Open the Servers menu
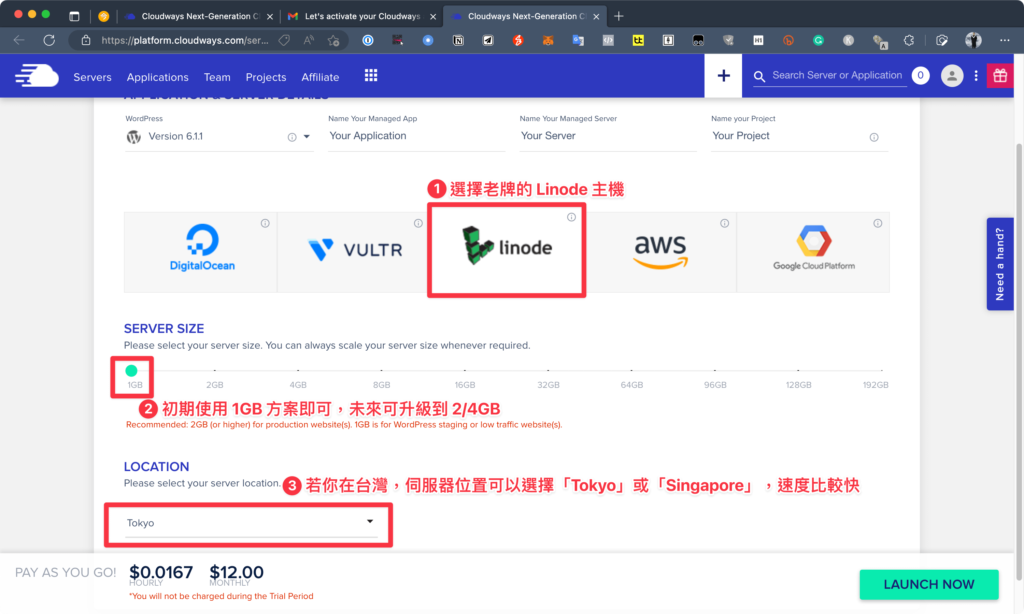Viewport: 1024px width, 614px height. coord(92,77)
